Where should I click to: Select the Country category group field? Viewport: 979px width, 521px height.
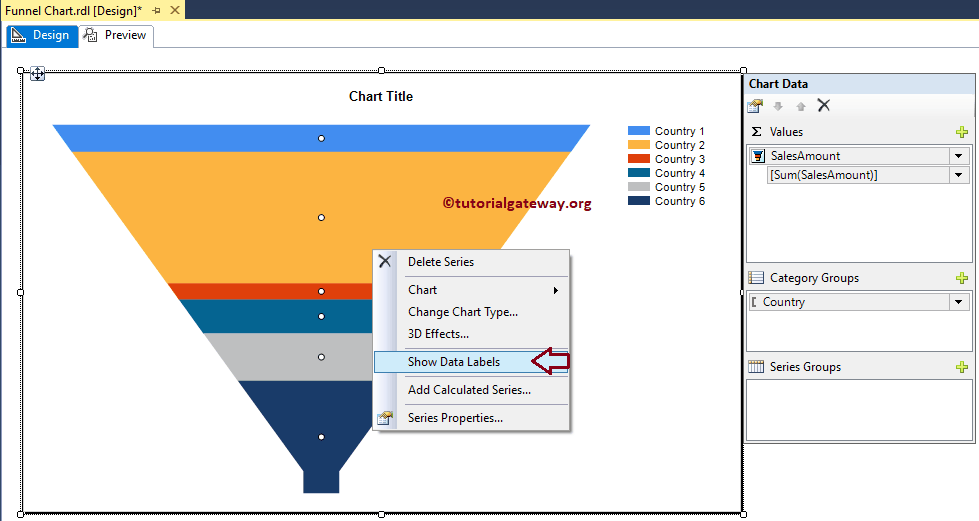click(x=849, y=302)
